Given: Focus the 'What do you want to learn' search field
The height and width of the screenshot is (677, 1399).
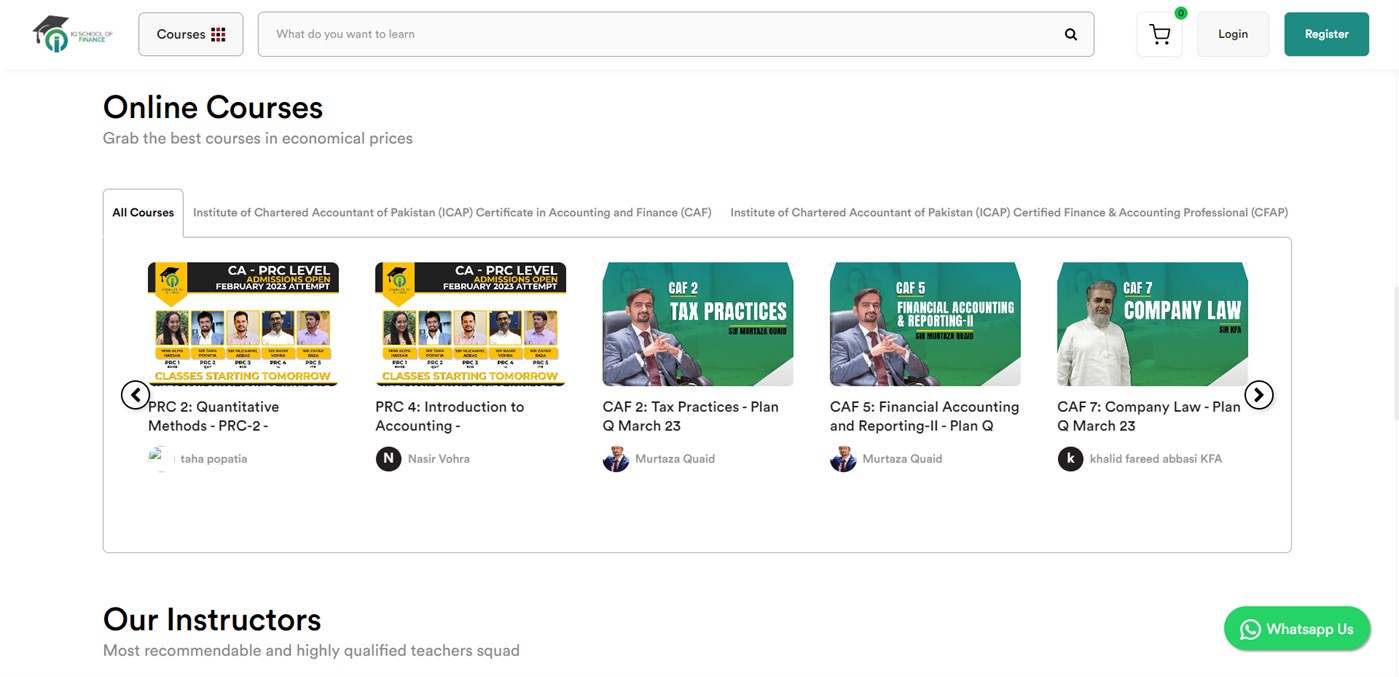Looking at the screenshot, I should [x=660, y=34].
